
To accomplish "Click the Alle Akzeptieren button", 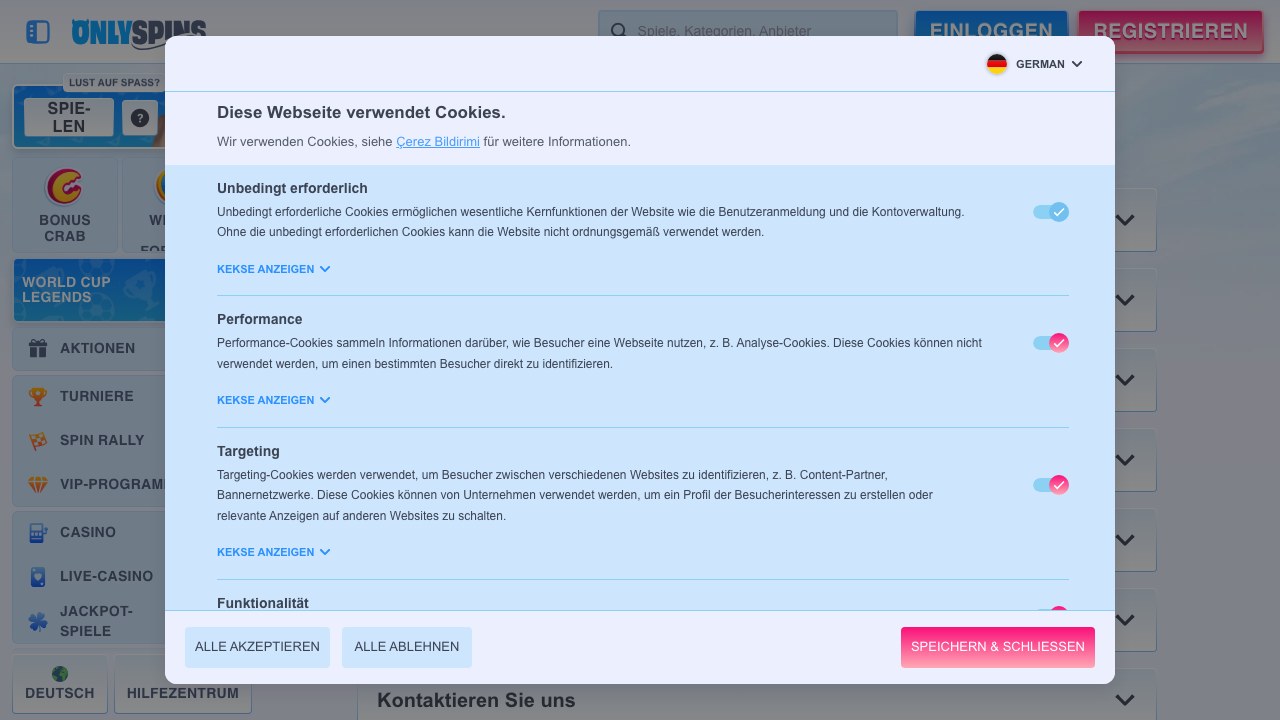I will [257, 647].
